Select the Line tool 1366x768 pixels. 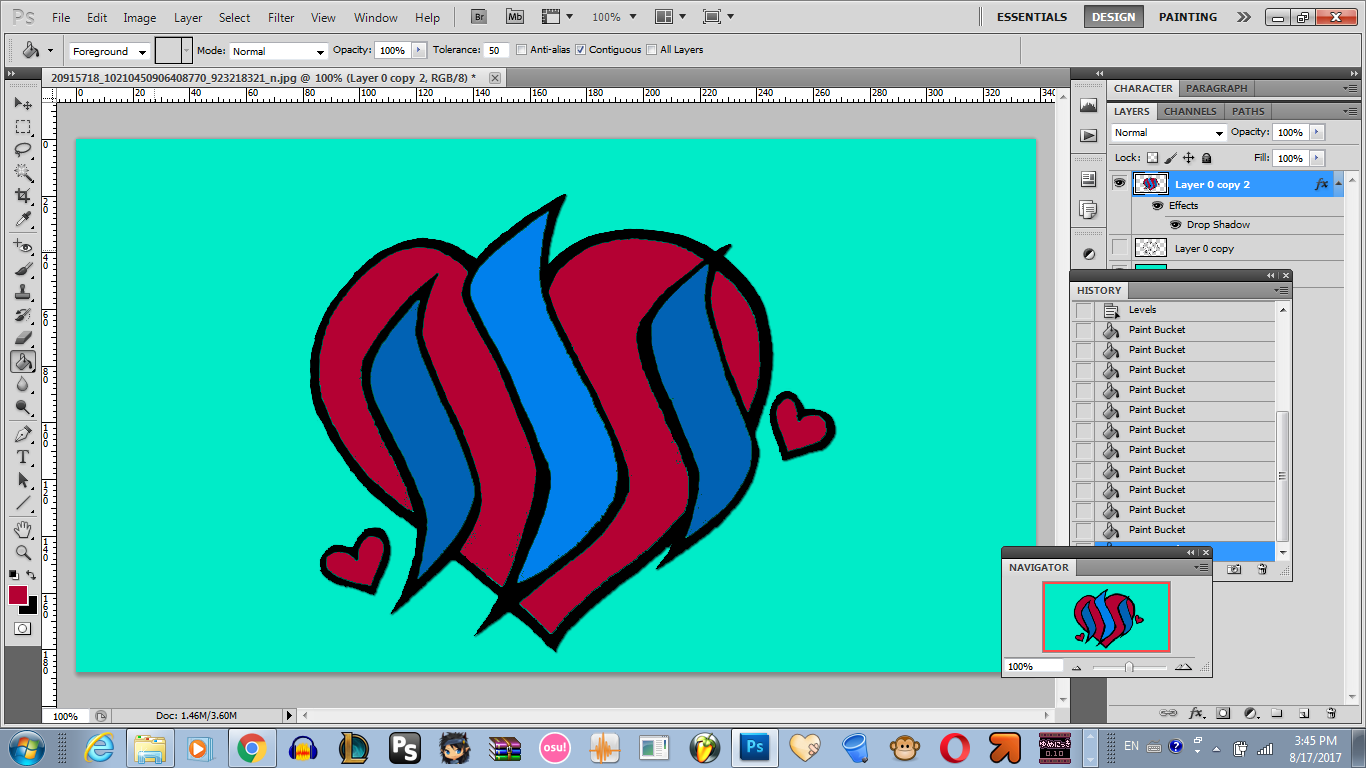click(x=23, y=503)
